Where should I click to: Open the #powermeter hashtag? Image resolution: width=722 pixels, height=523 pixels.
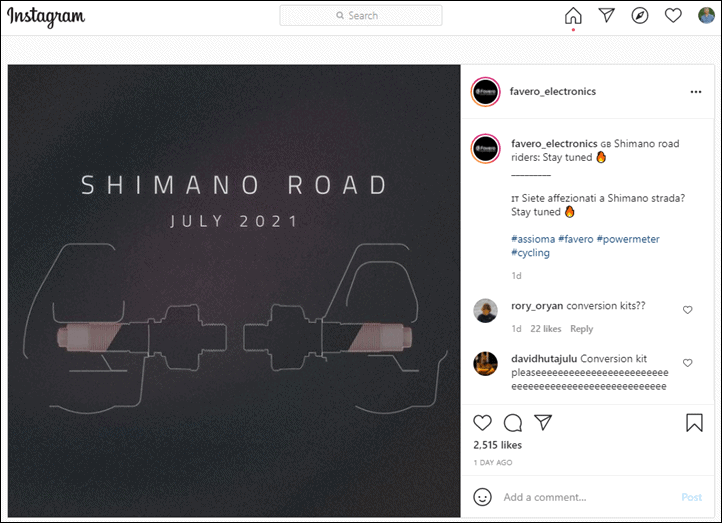(x=628, y=239)
